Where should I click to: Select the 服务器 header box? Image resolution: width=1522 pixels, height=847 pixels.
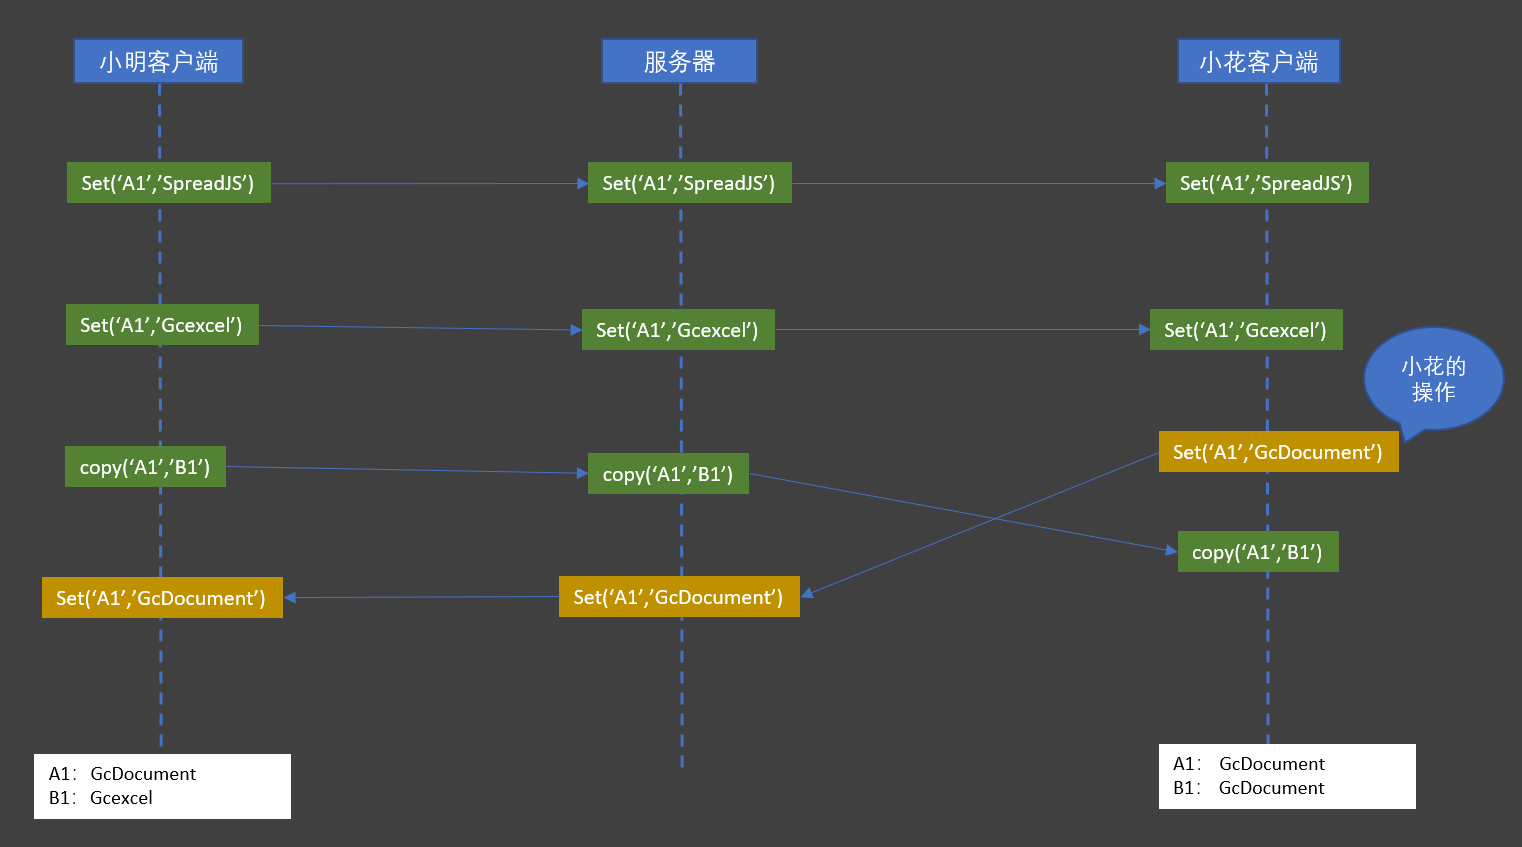(x=679, y=61)
